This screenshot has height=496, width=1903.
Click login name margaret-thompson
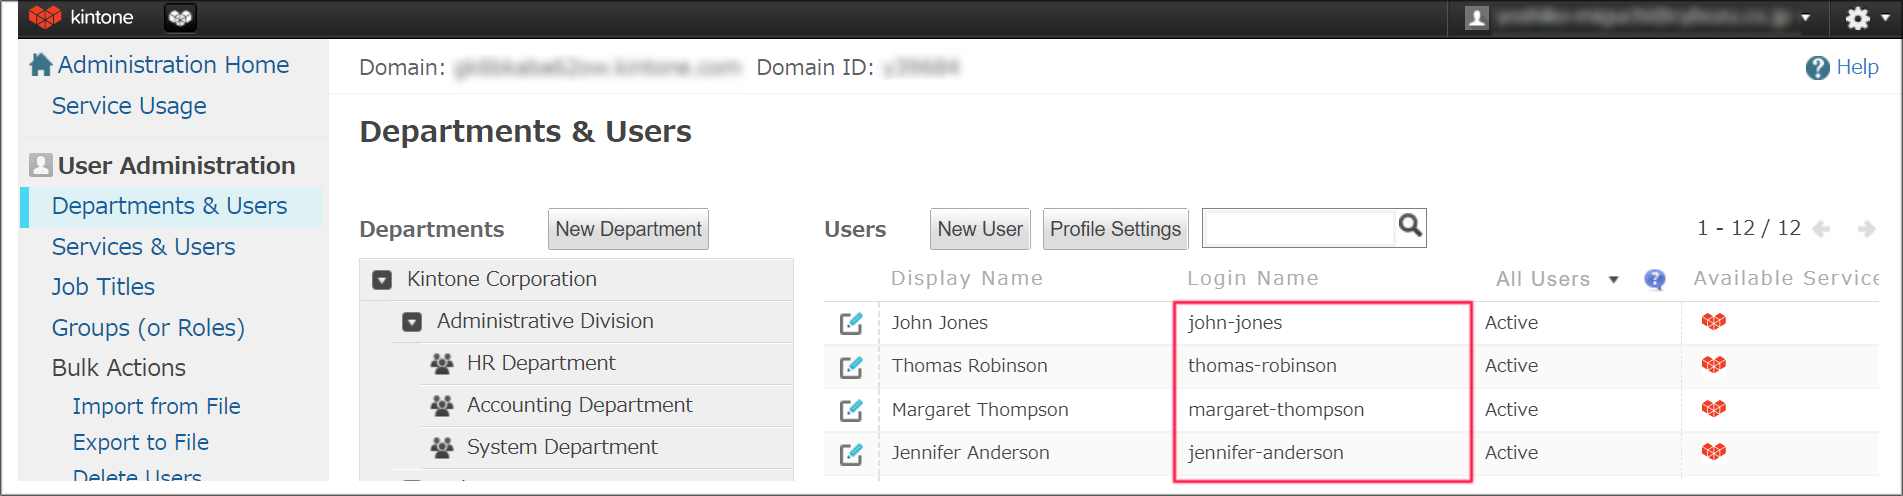click(x=1276, y=410)
